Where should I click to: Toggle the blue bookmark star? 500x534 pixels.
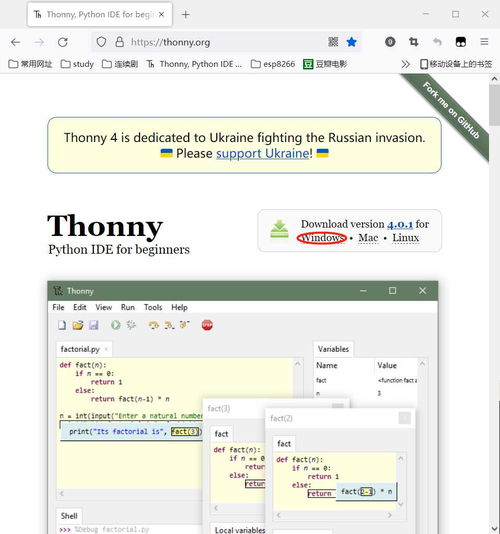point(351,42)
